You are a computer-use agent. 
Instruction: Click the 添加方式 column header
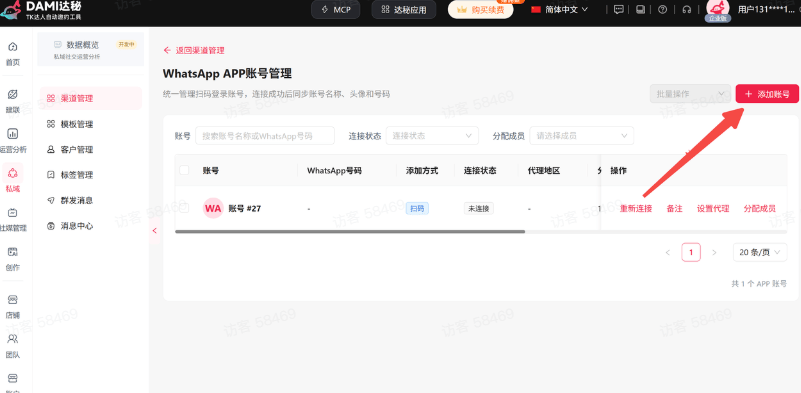click(x=421, y=171)
